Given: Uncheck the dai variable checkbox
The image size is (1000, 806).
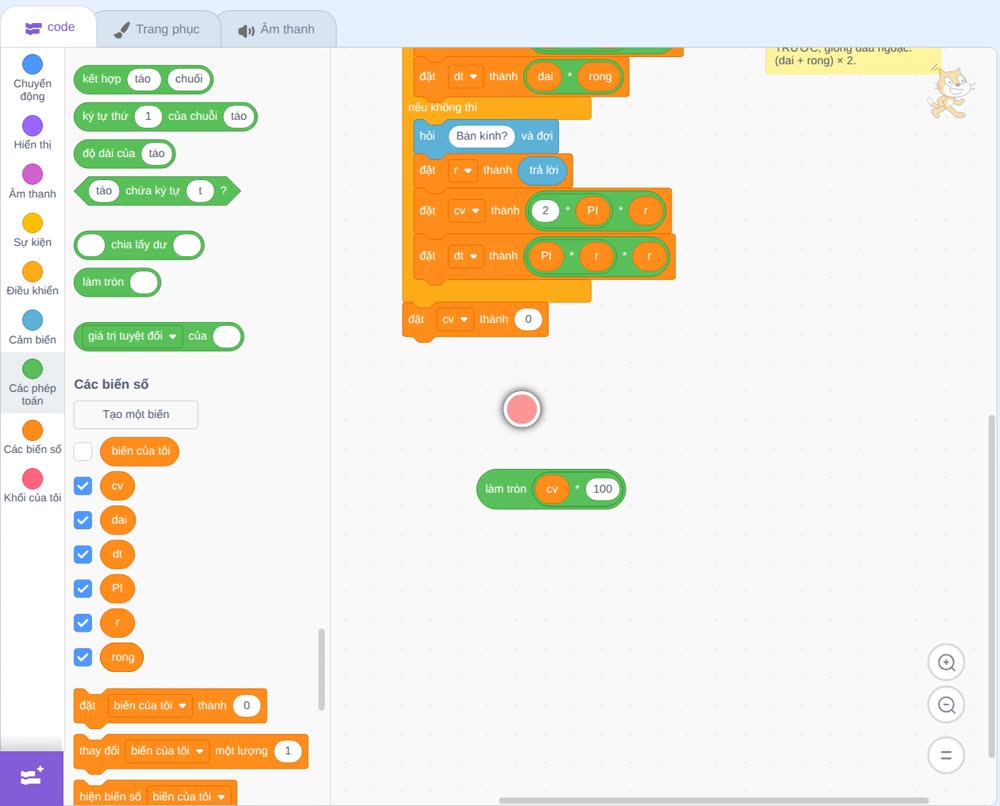Looking at the screenshot, I should point(83,520).
